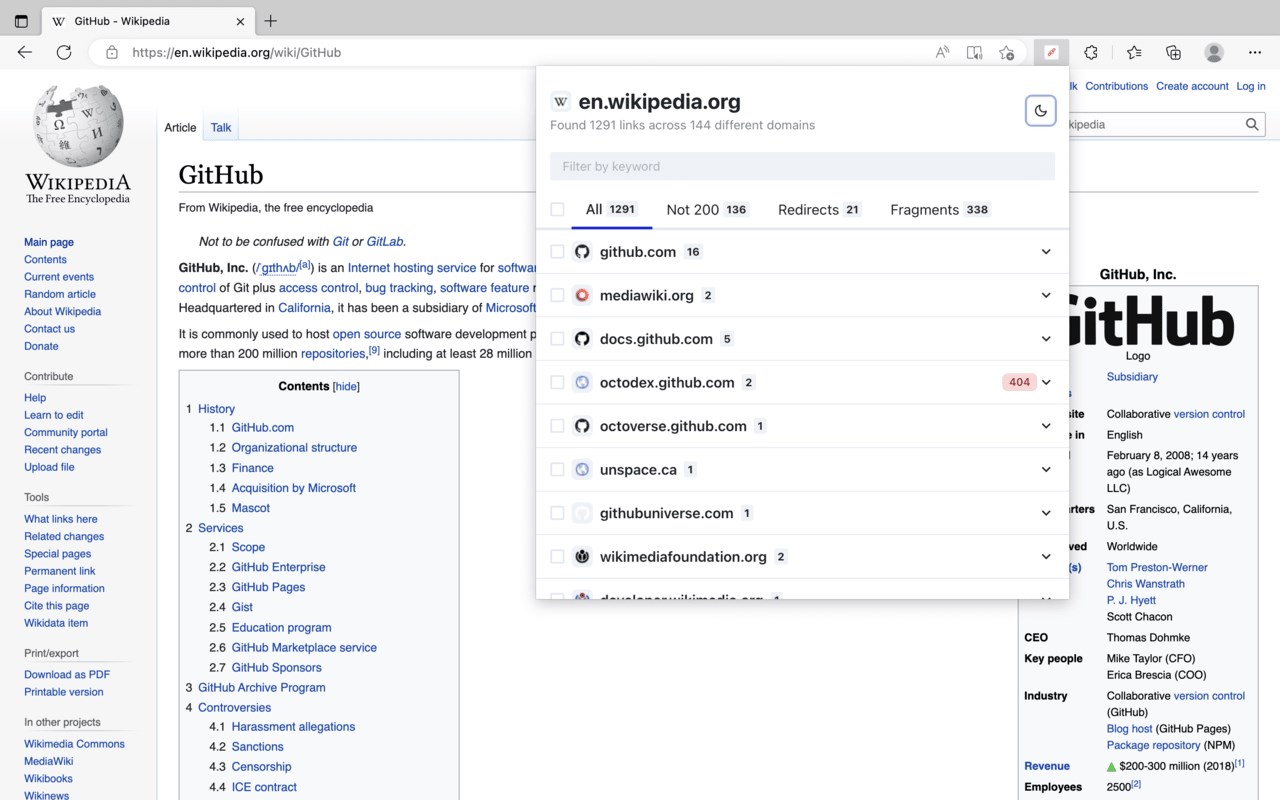Screen dimensions: 1280x800
Task: Open the Wikipedia Talk tab
Action: pyautogui.click(x=221, y=127)
